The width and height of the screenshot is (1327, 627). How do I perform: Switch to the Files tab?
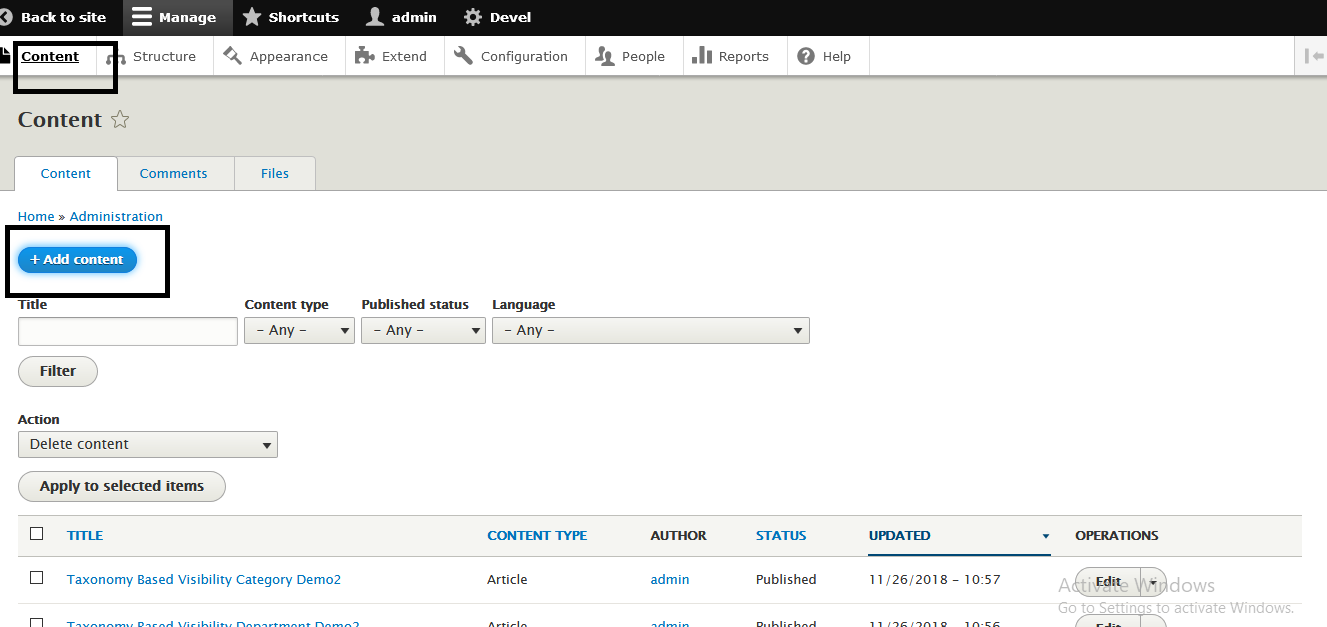tap(275, 173)
